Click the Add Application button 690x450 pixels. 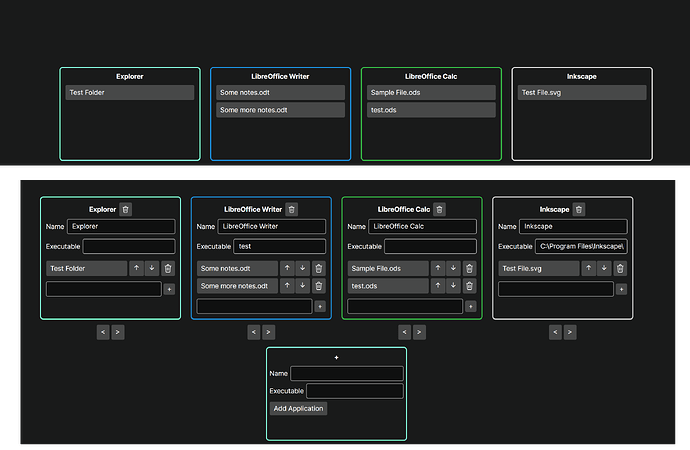click(x=298, y=409)
